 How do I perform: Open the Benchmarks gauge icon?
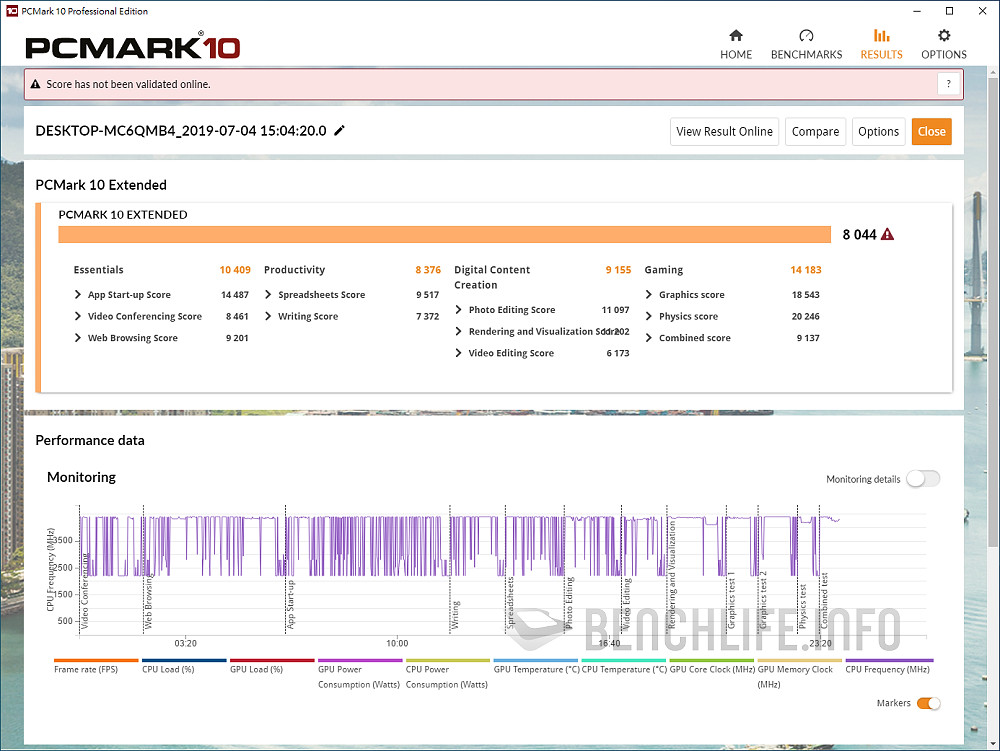806,36
